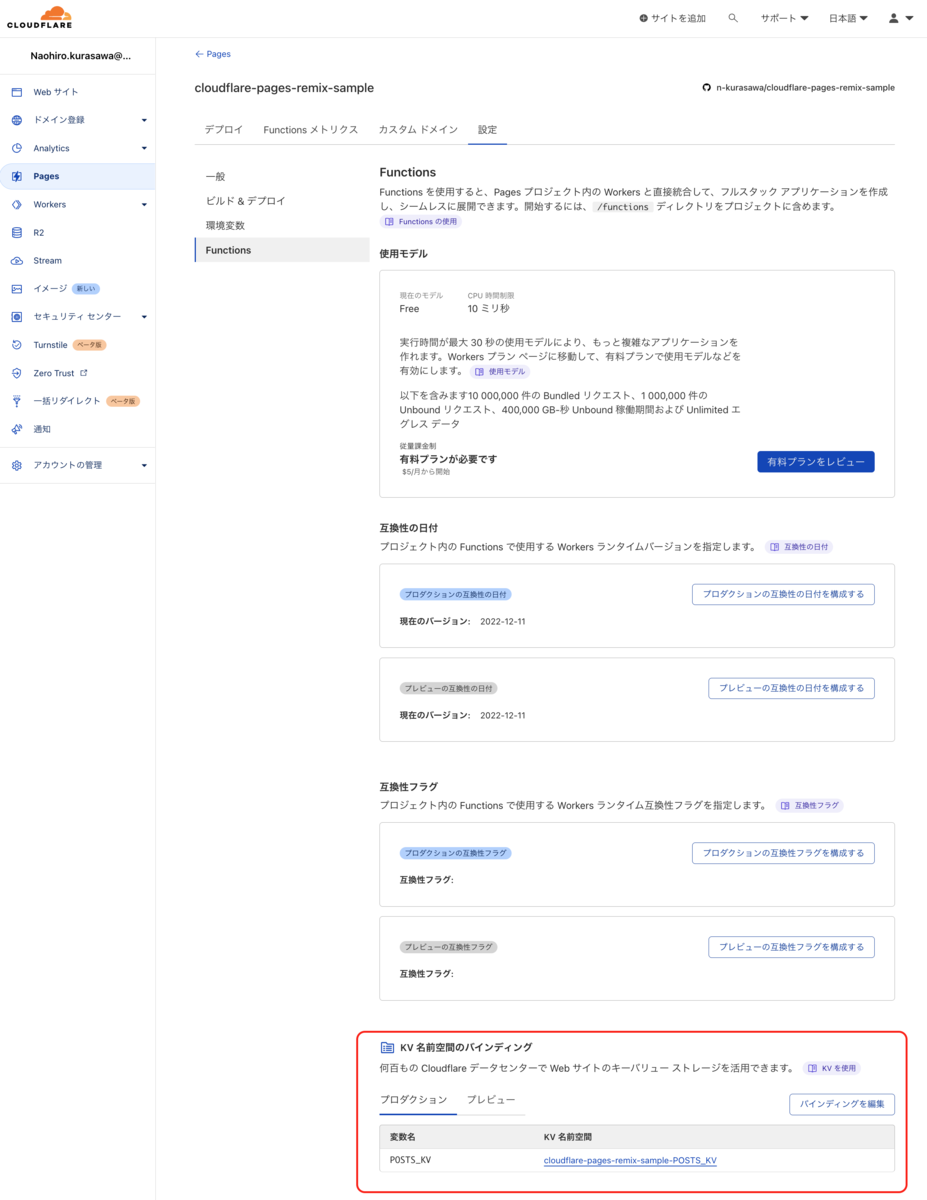
Task: Click the セキュリティ センター icon
Action: coord(16,316)
